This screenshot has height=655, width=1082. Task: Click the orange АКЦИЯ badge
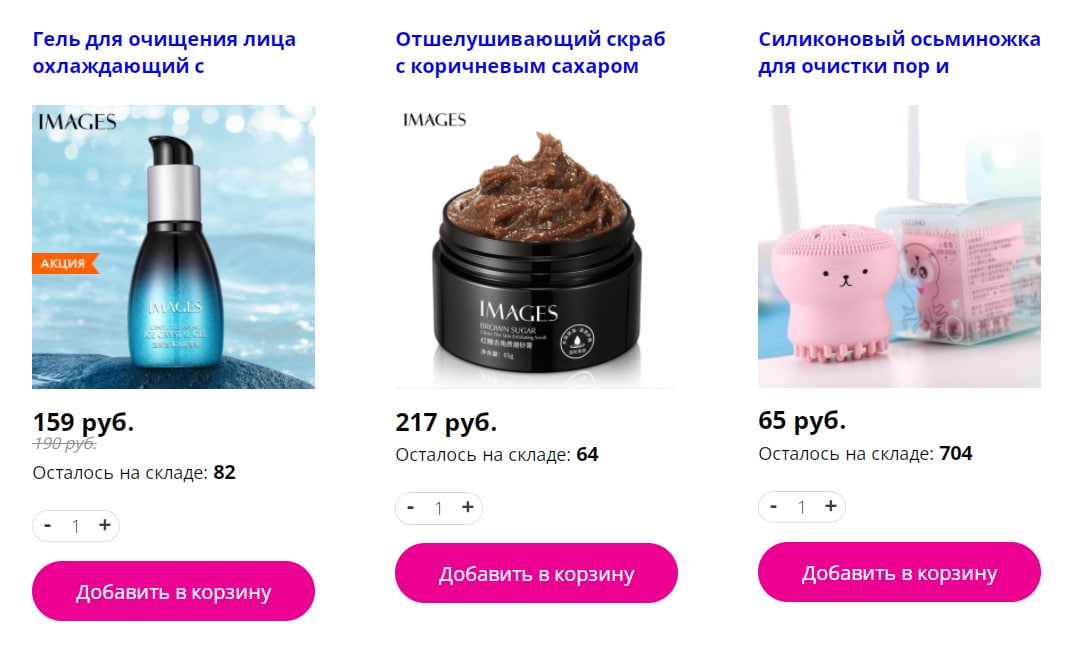pyautogui.click(x=65, y=263)
